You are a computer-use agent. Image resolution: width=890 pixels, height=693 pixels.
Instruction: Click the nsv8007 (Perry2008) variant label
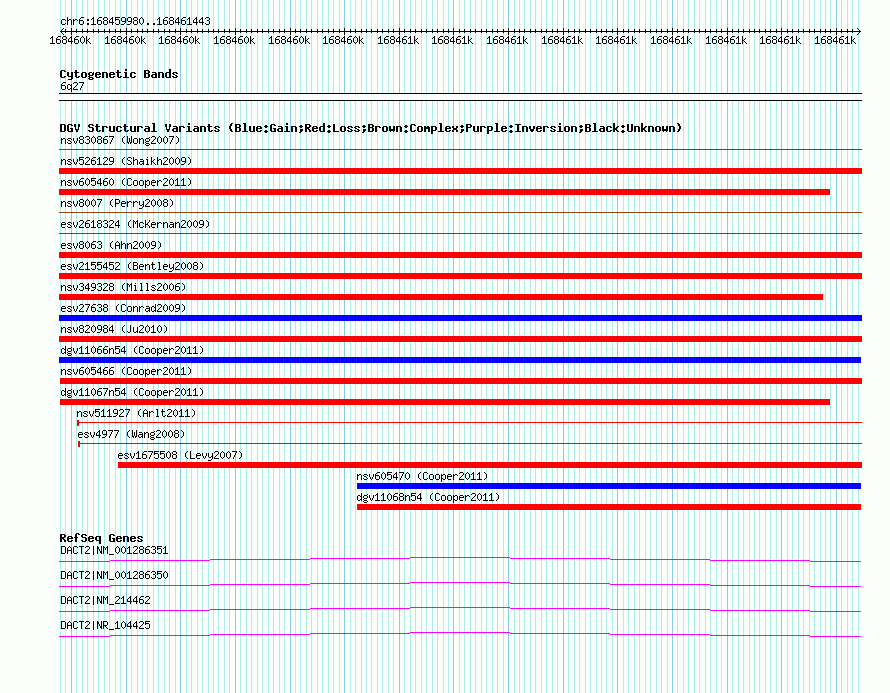pyautogui.click(x=117, y=203)
